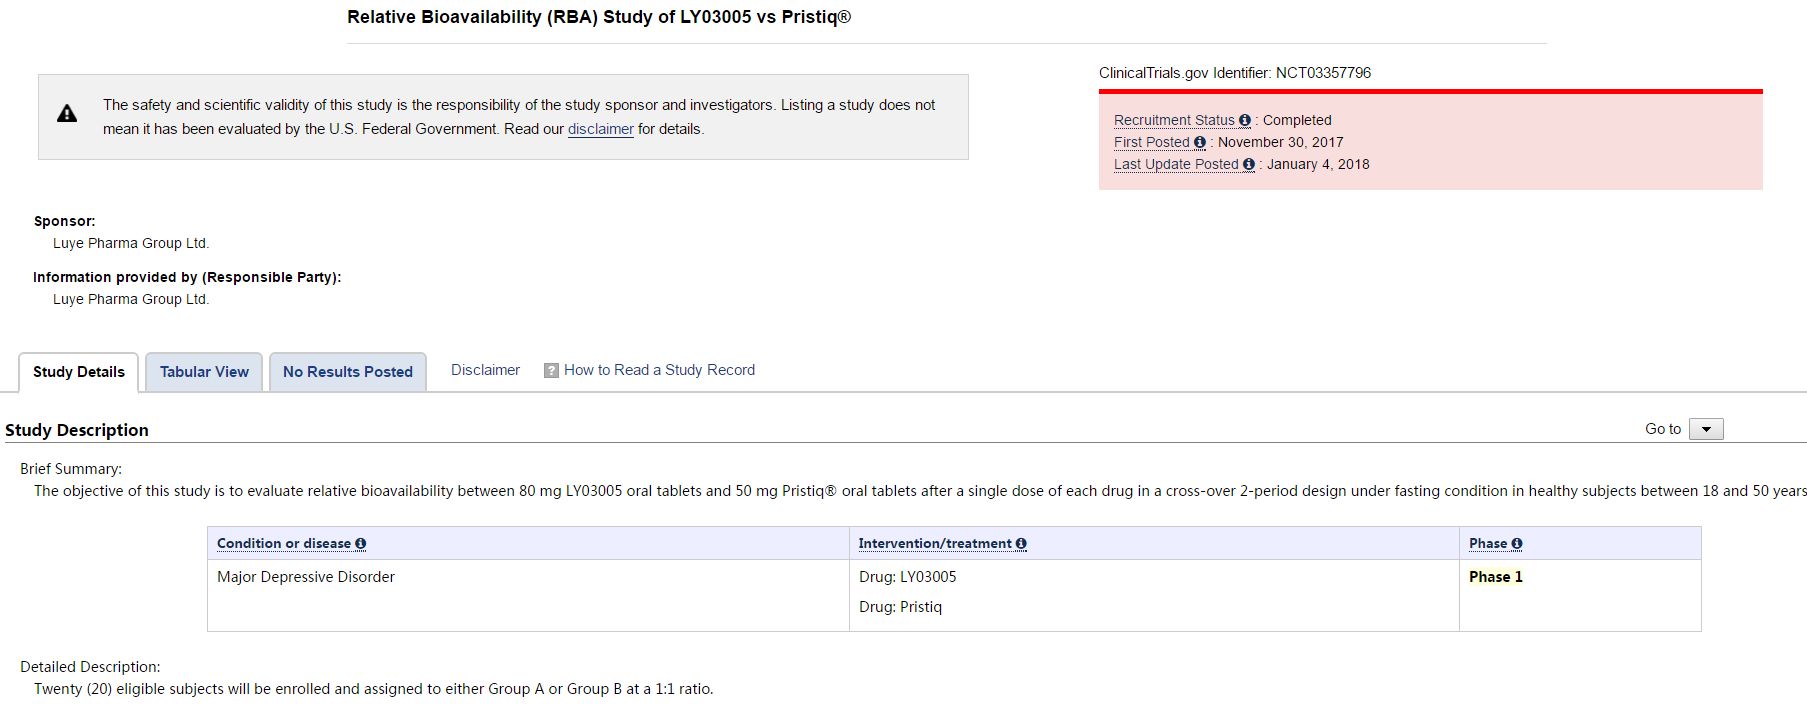This screenshot has height=722, width=1807.
Task: Click Information provided by (Responsible Party) label
Action: coord(187,277)
